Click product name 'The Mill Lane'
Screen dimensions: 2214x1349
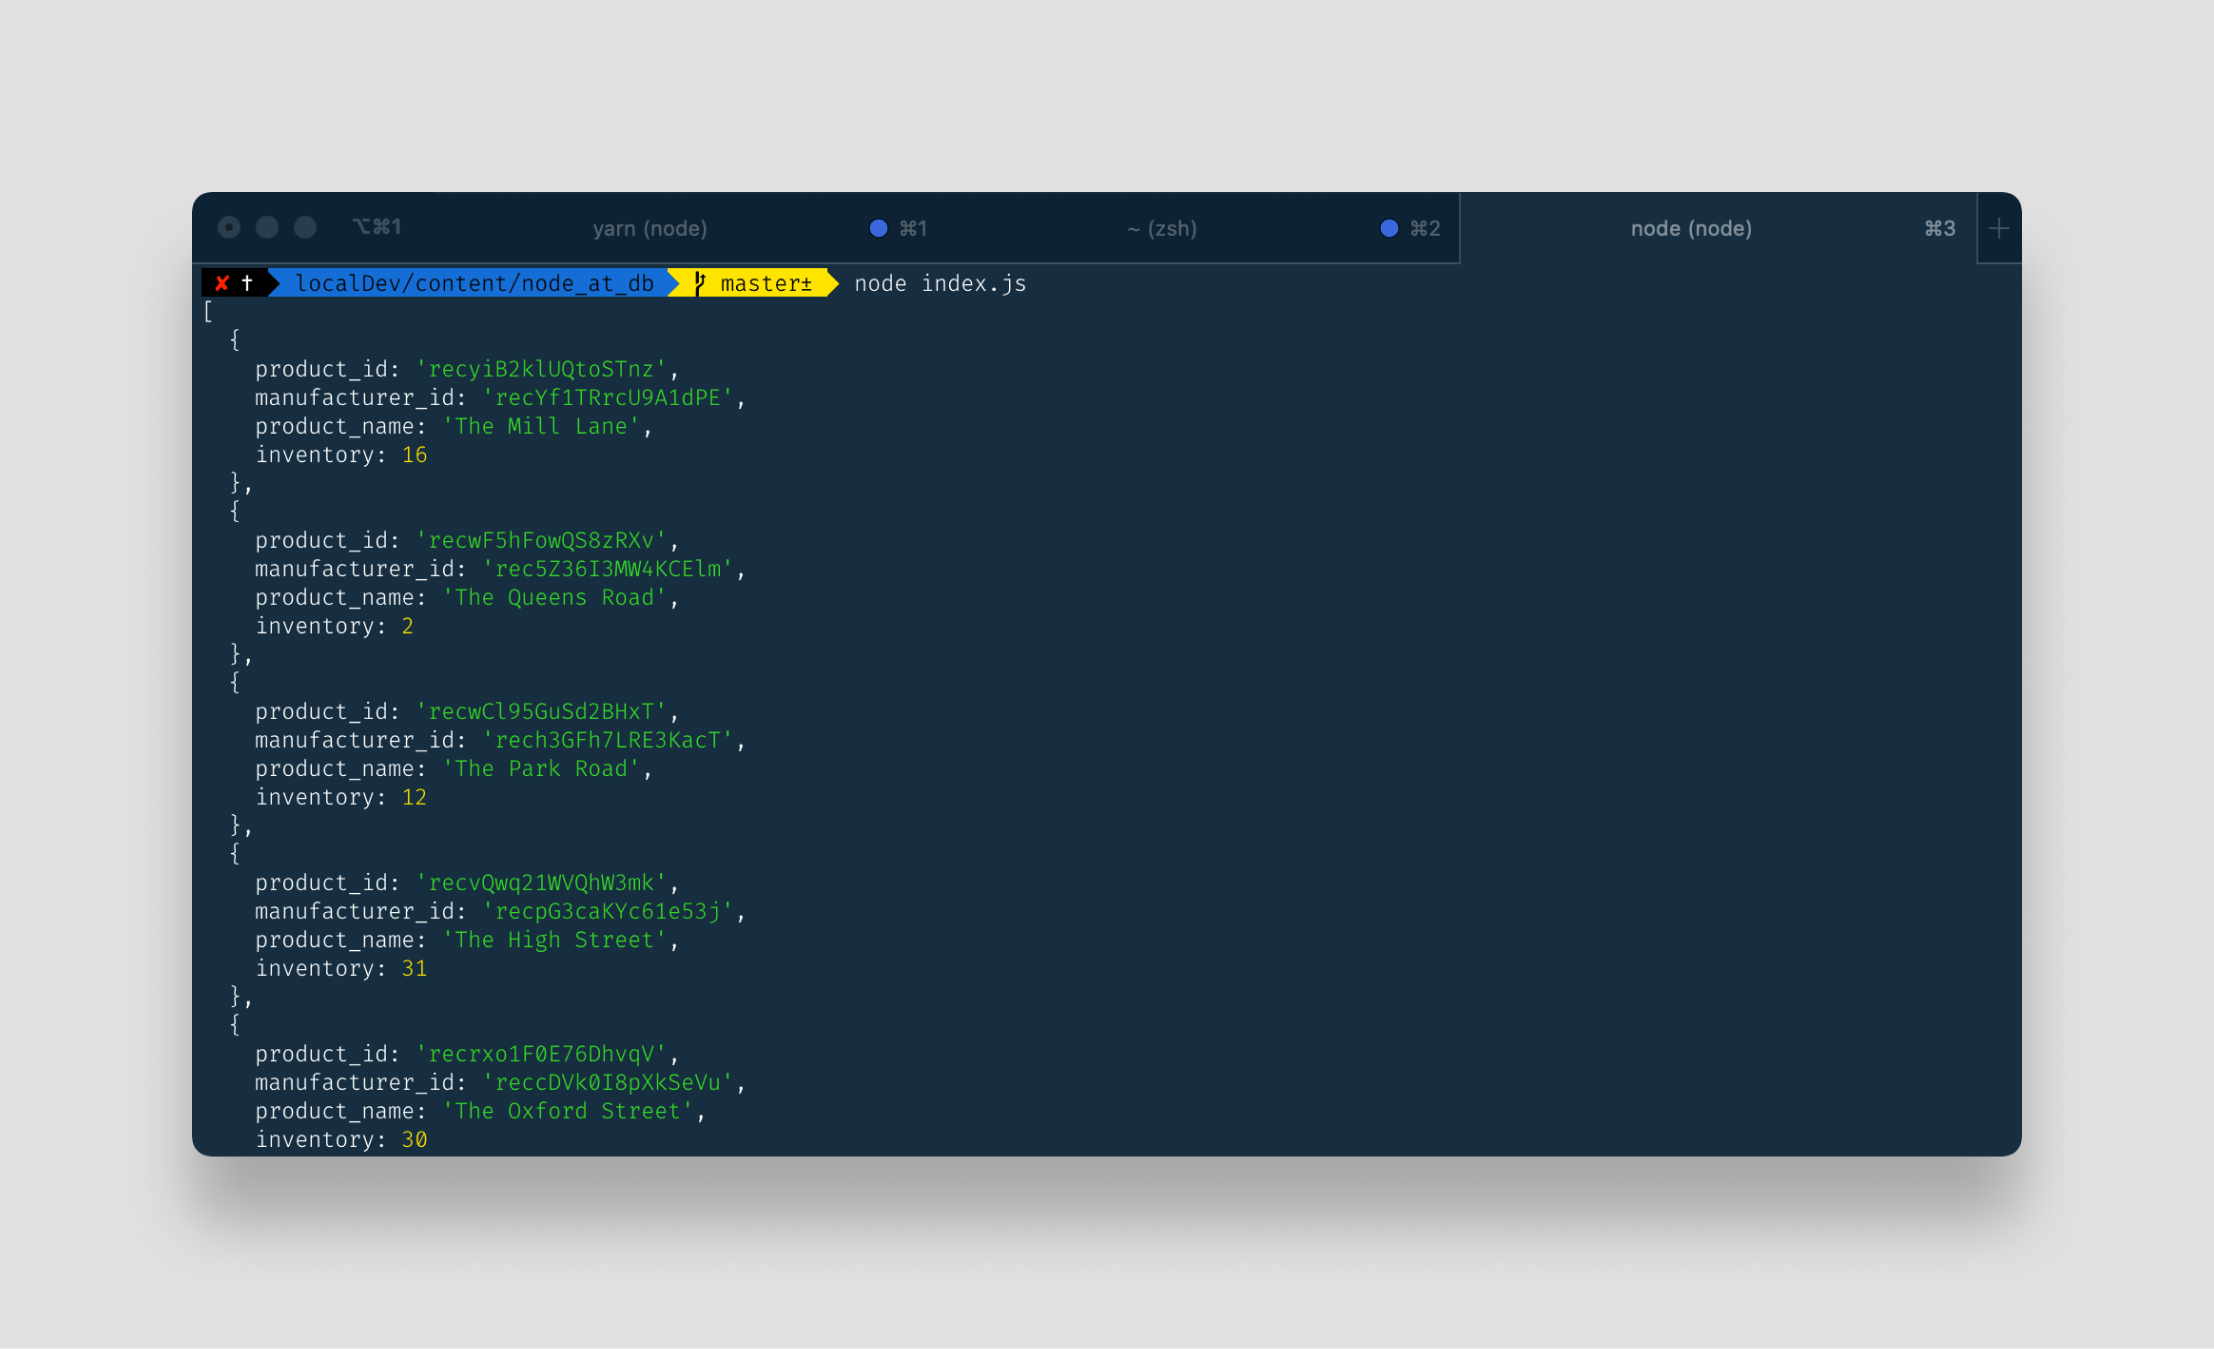tap(541, 426)
